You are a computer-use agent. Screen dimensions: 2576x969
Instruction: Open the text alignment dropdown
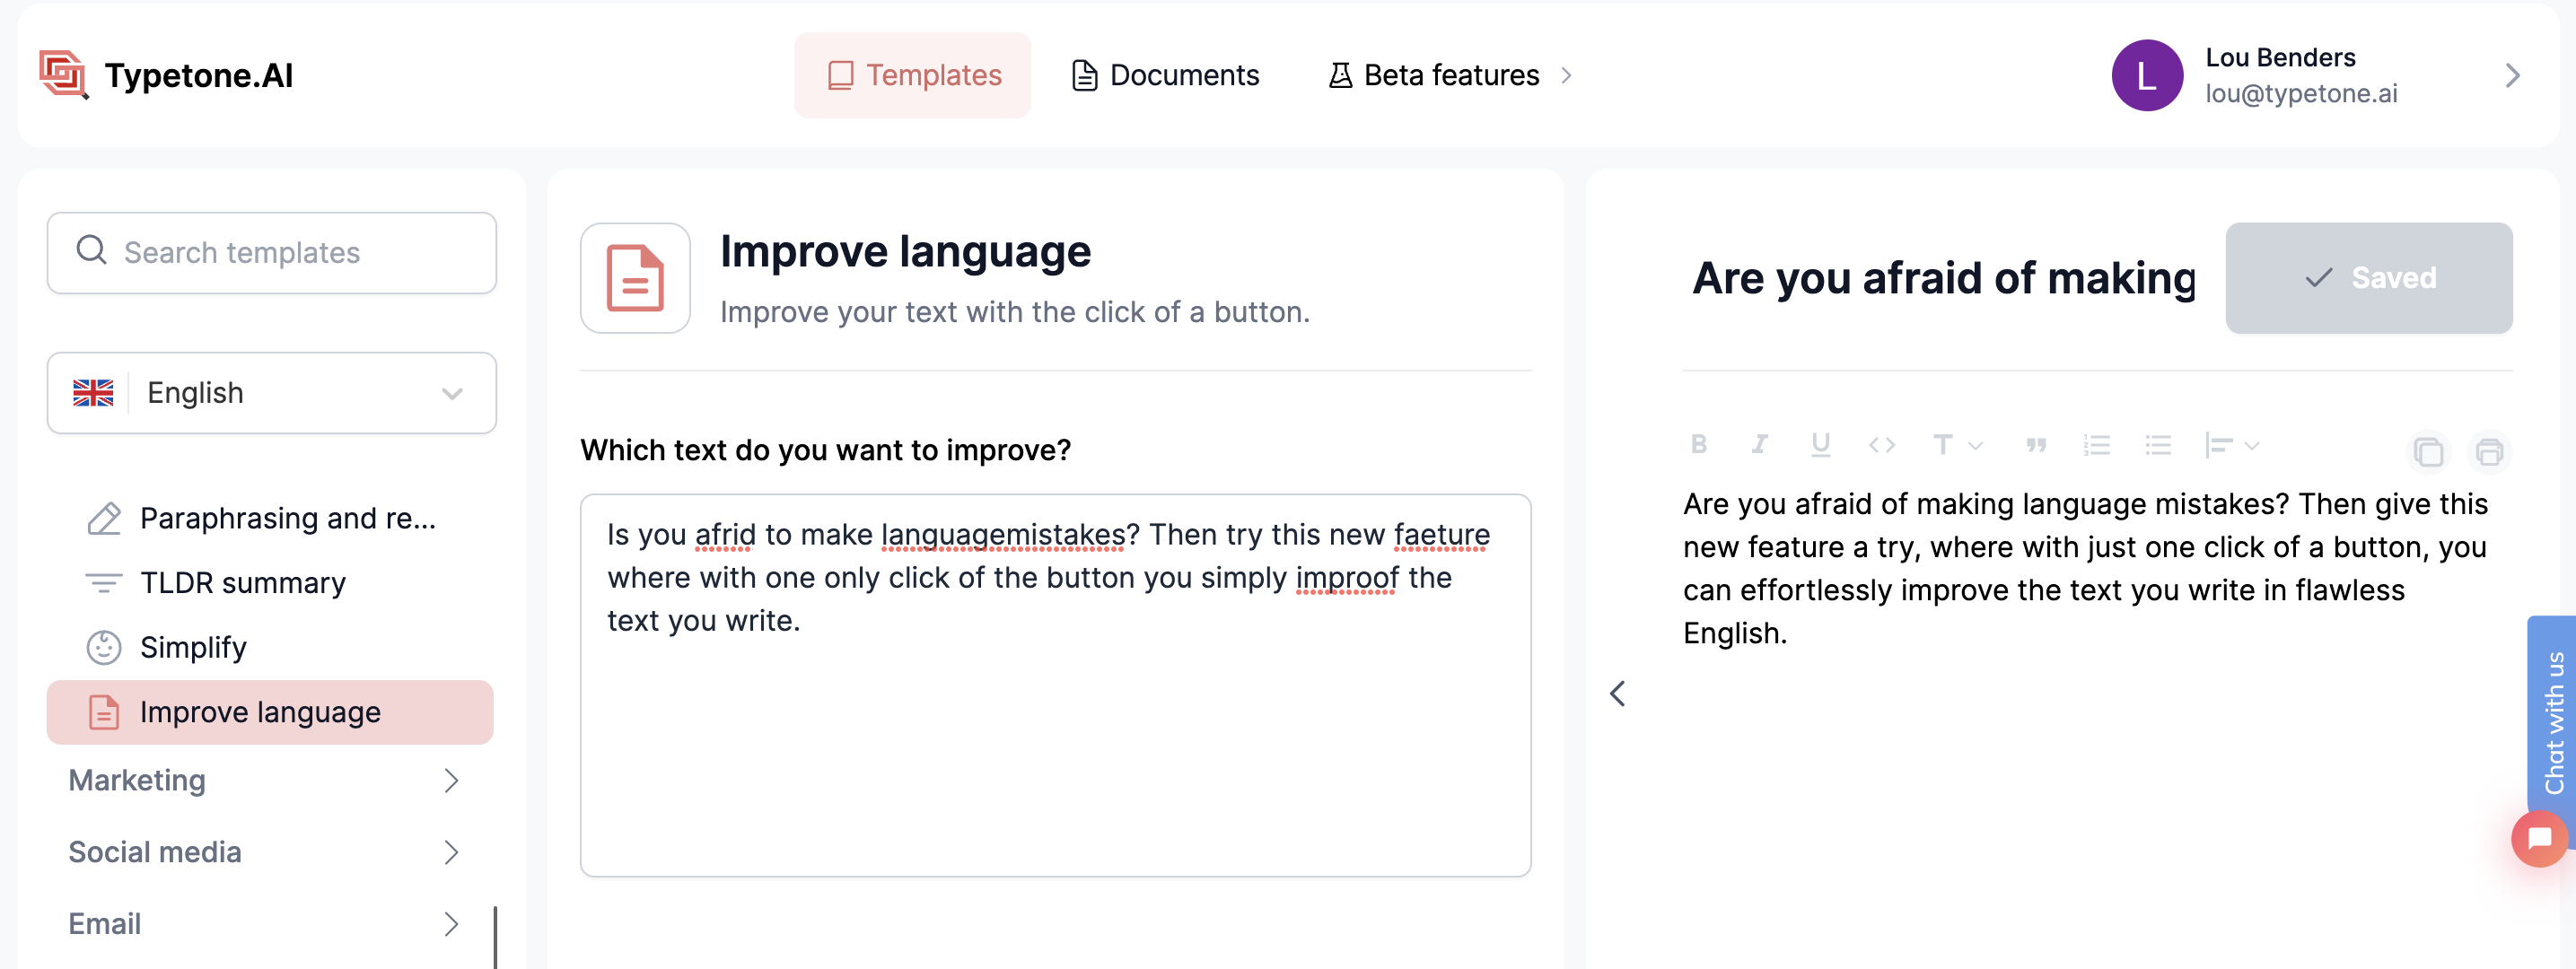pos(2231,444)
